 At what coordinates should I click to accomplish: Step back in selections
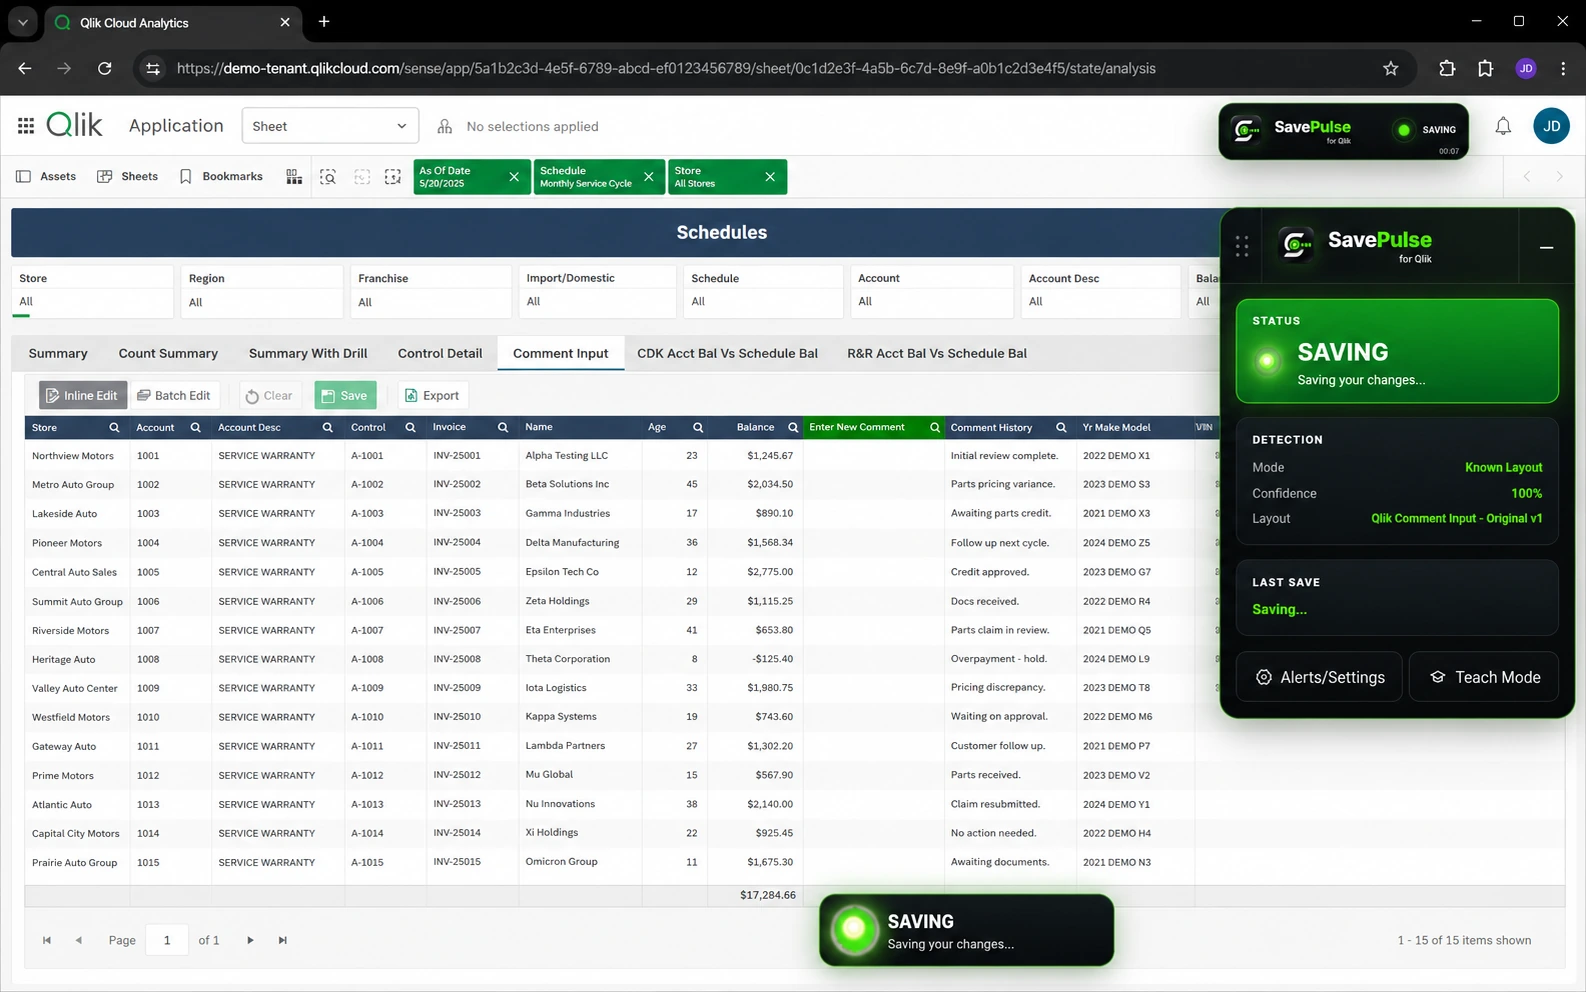pos(362,176)
